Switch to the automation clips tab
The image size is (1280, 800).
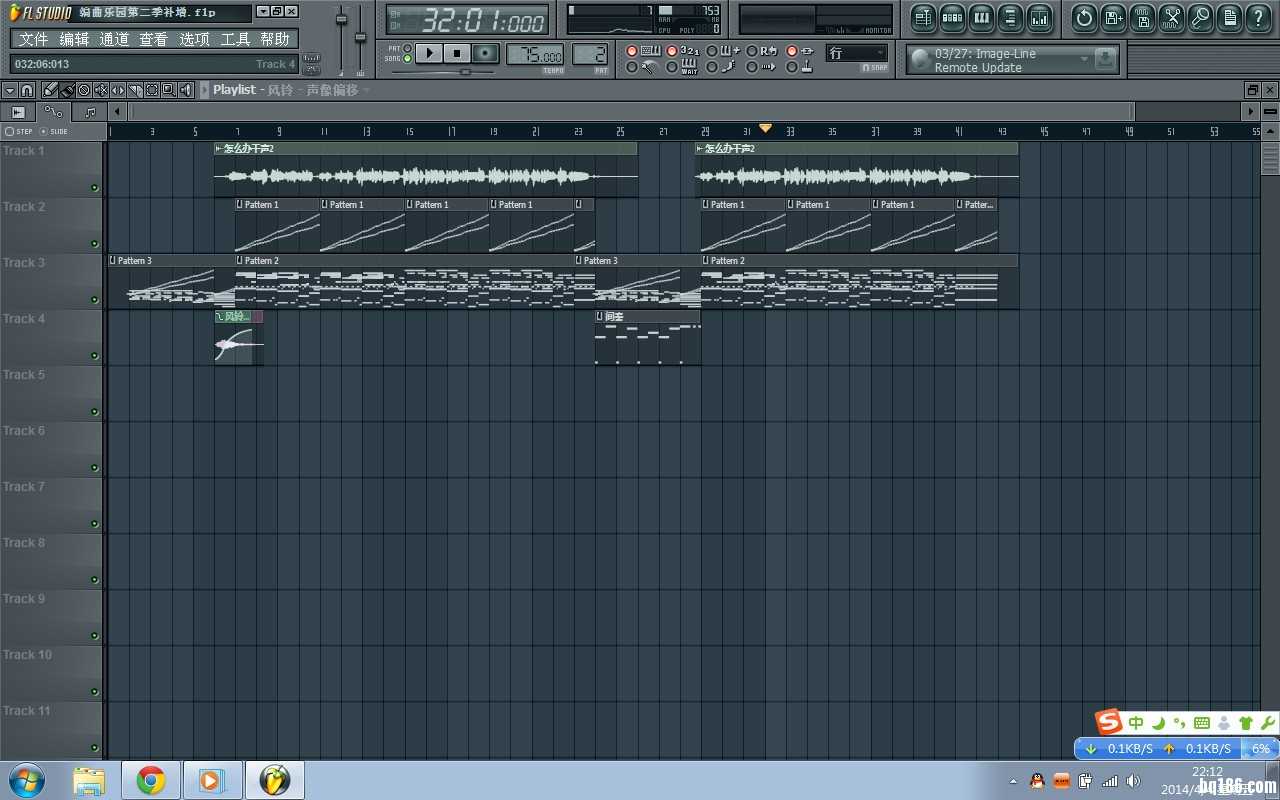[x=54, y=112]
